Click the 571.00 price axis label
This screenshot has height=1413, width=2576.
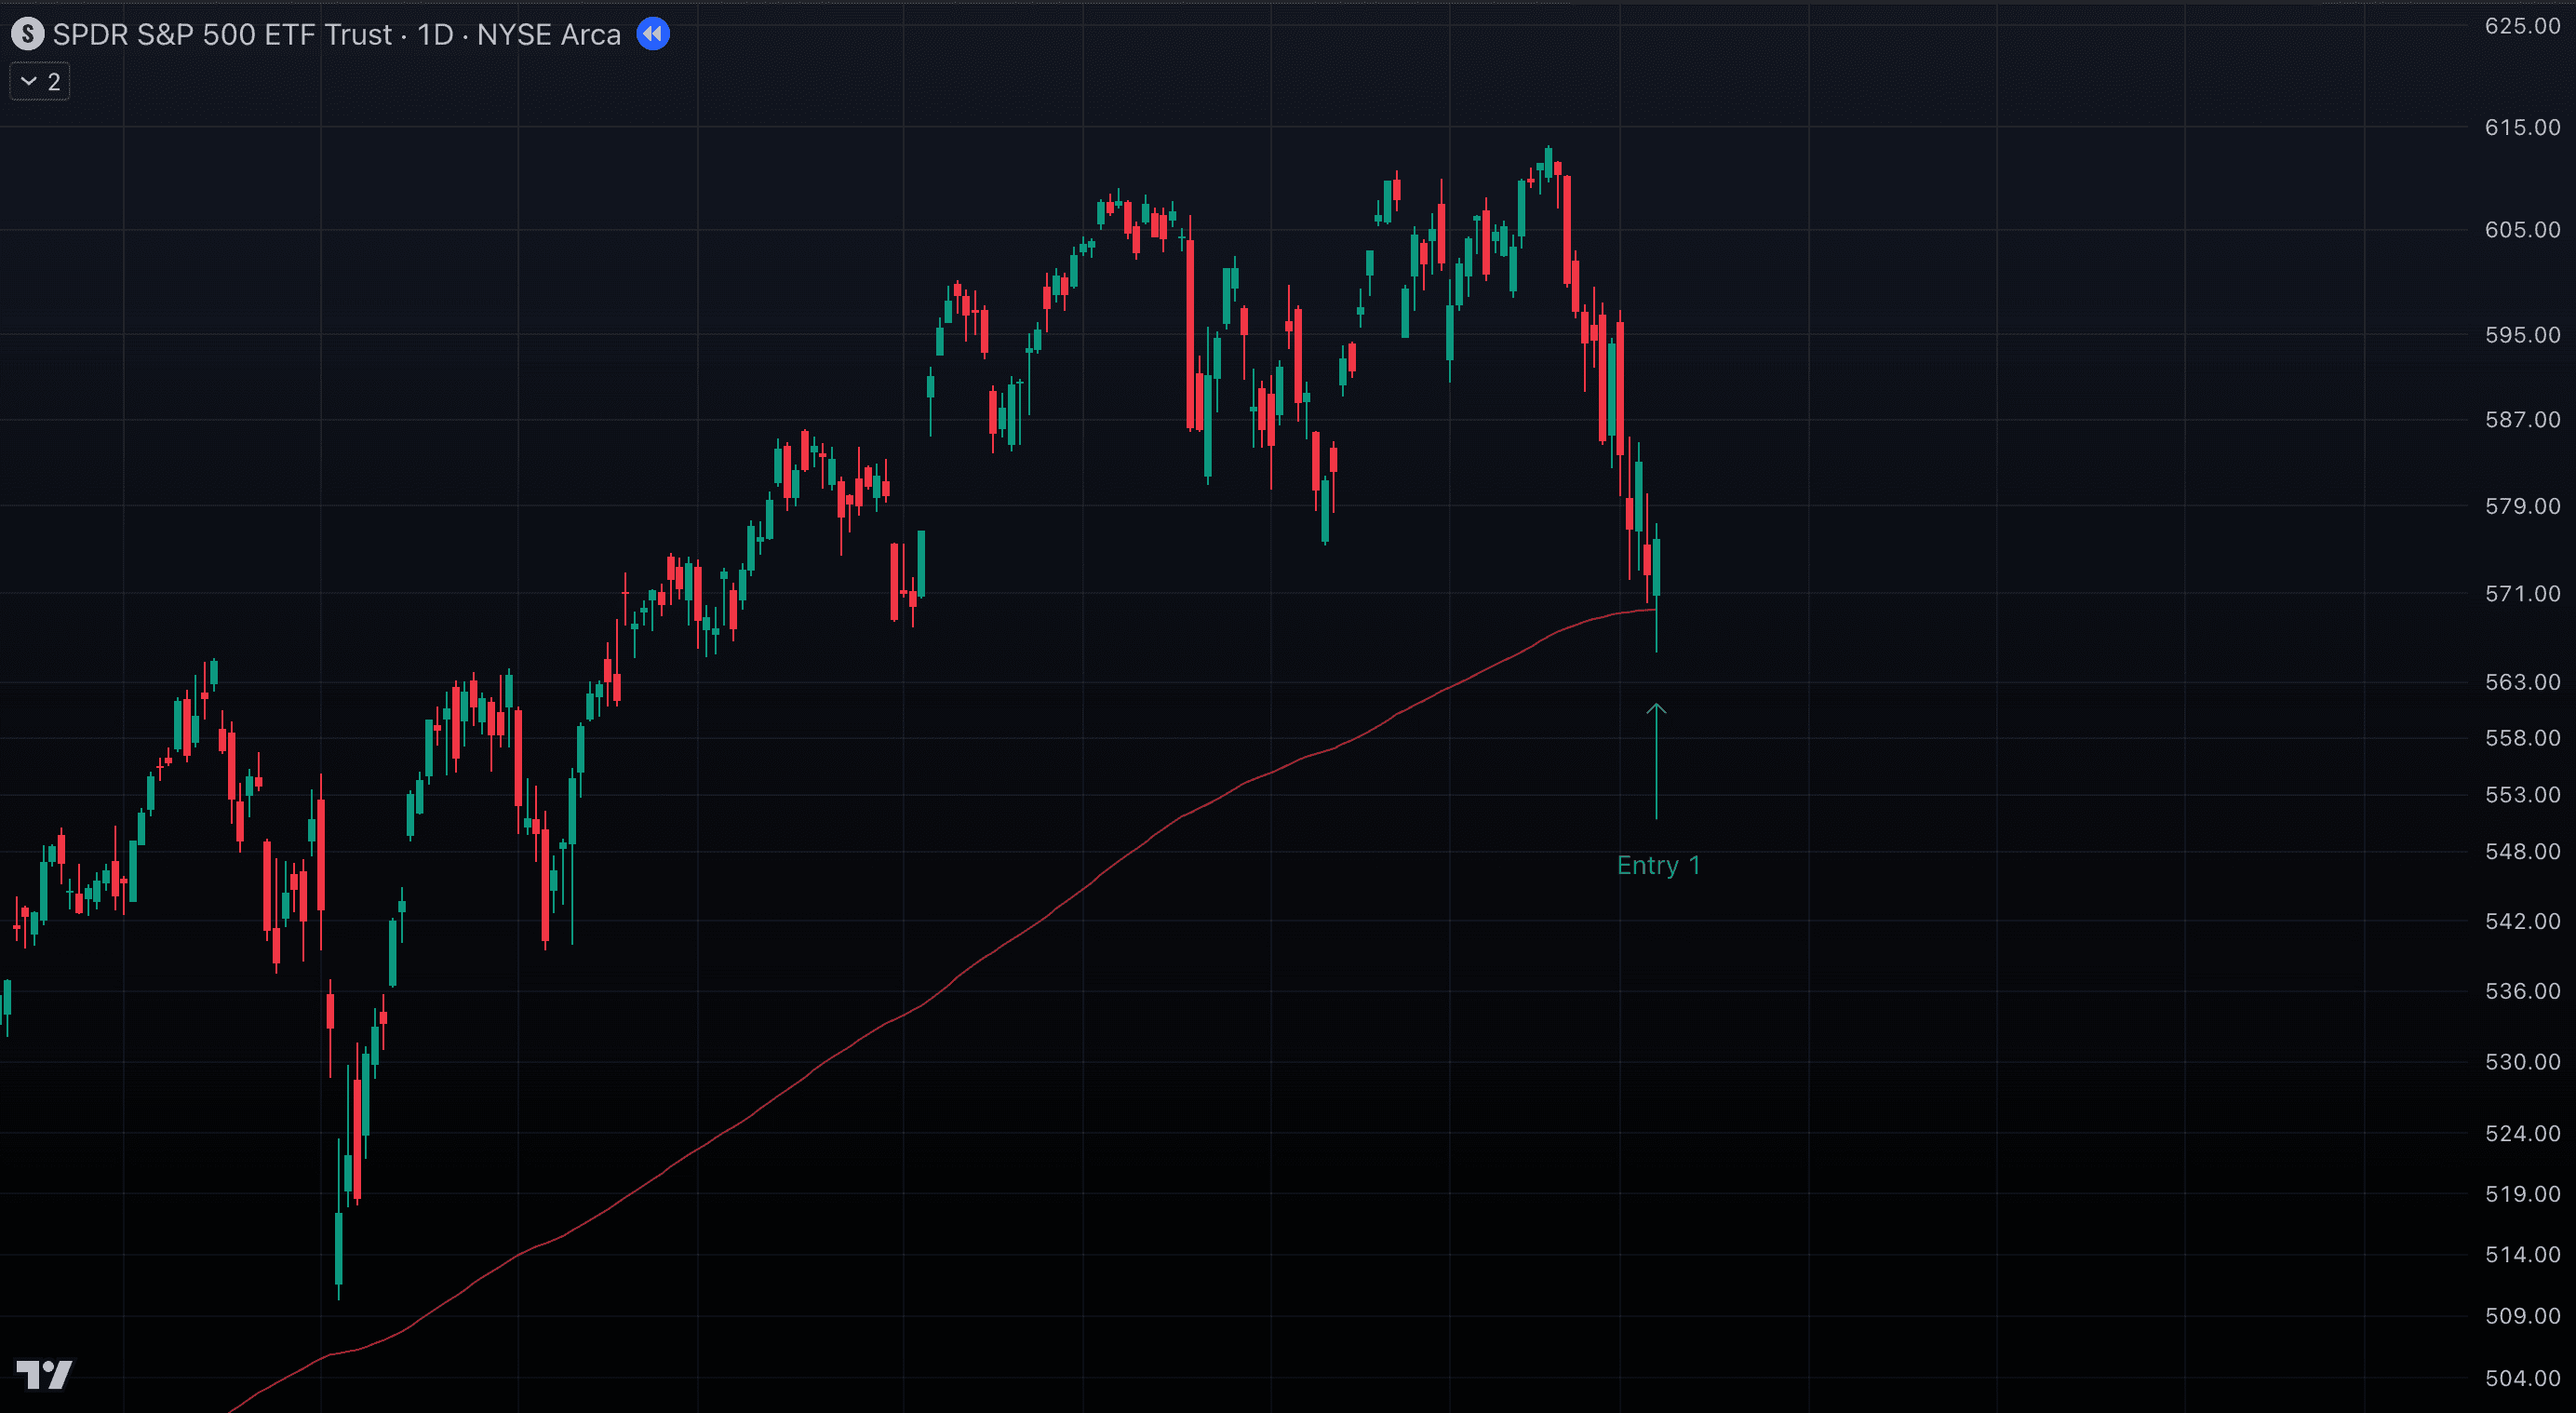point(2522,594)
